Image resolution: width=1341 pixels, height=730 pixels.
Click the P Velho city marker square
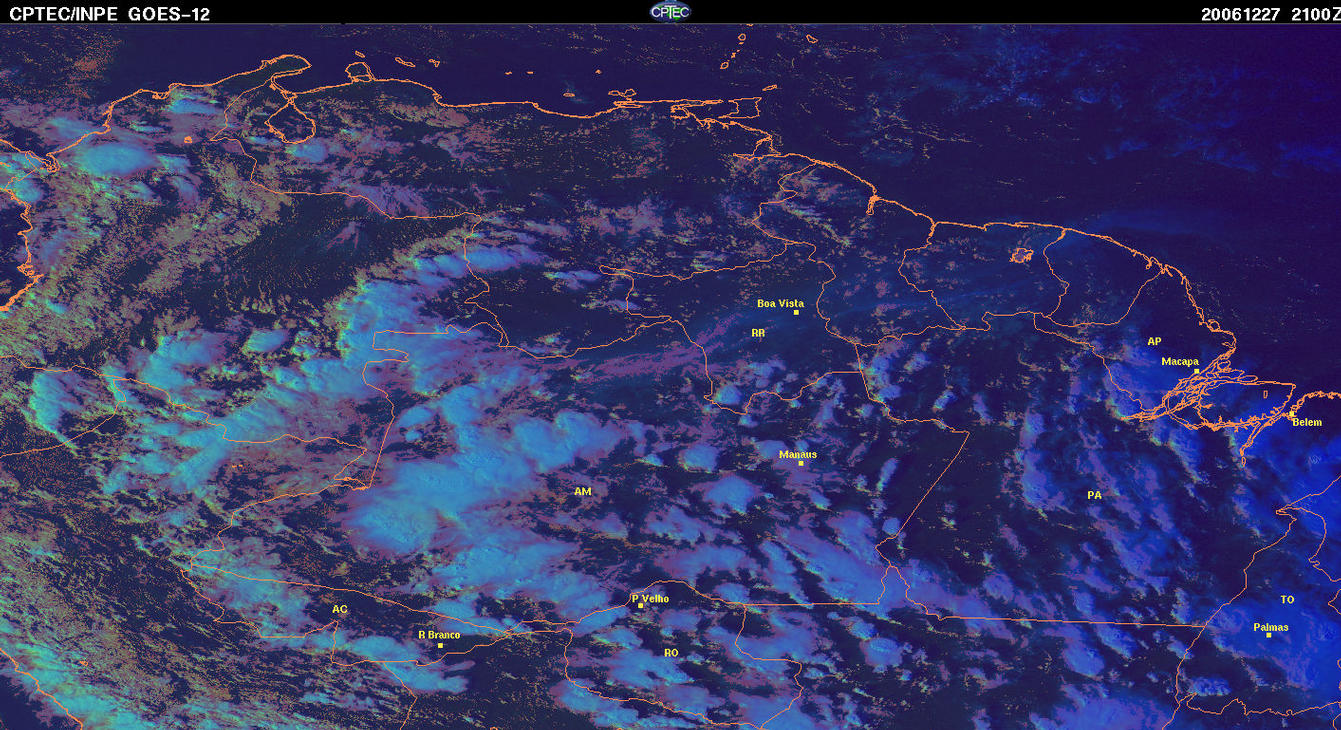coord(640,606)
